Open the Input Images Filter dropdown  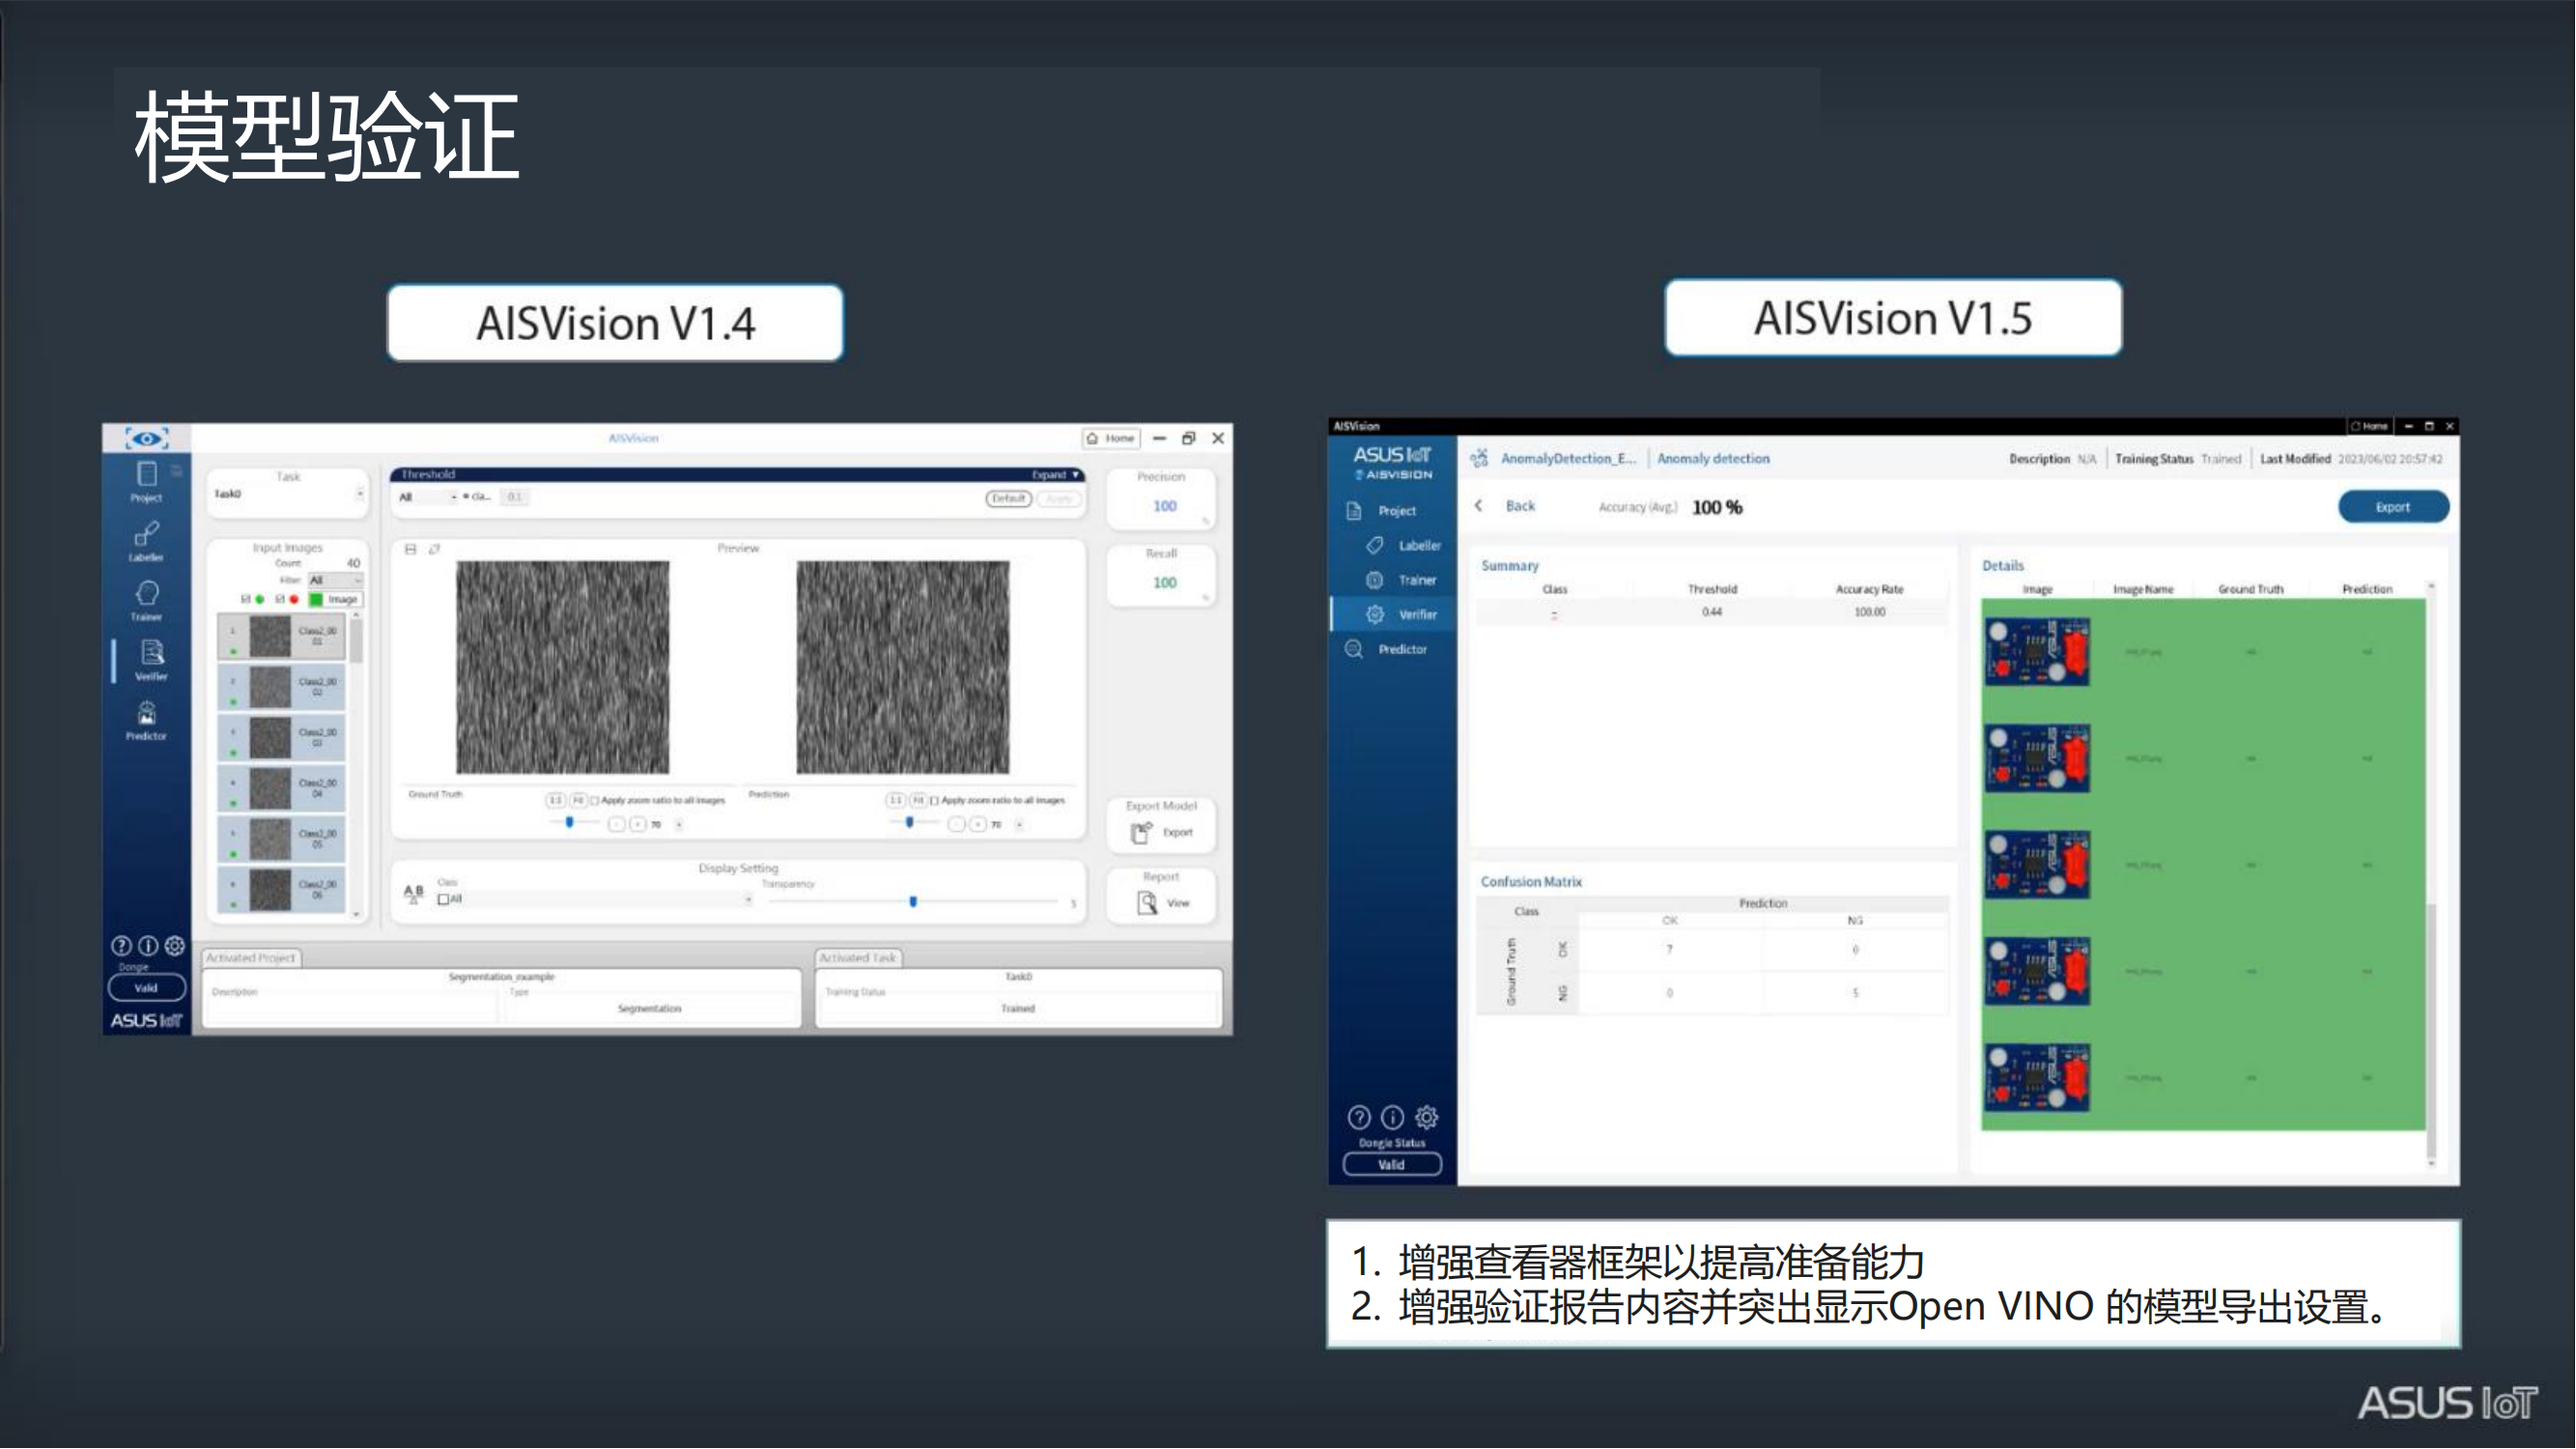coord(334,580)
